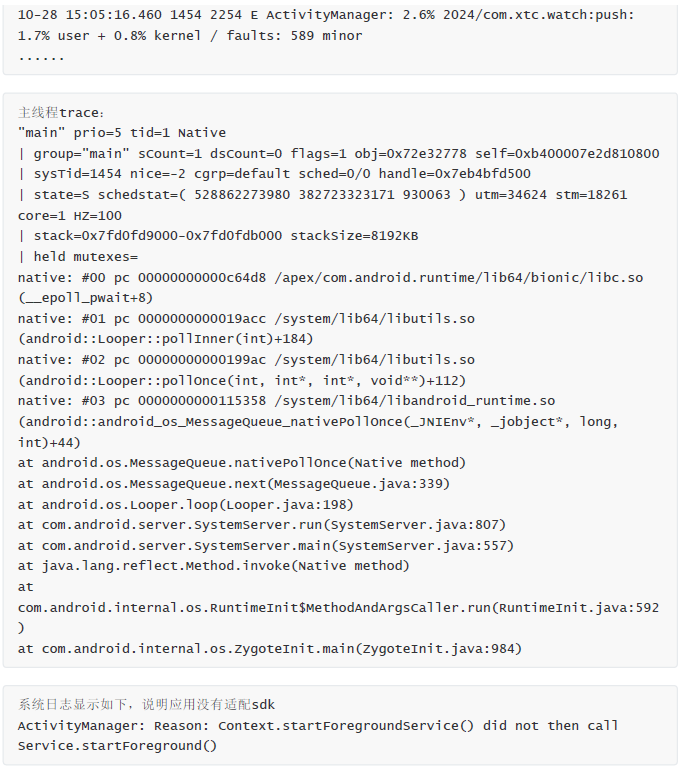
Task: Click the ActivityManager 2.6% log line
Action: (x=326, y=15)
